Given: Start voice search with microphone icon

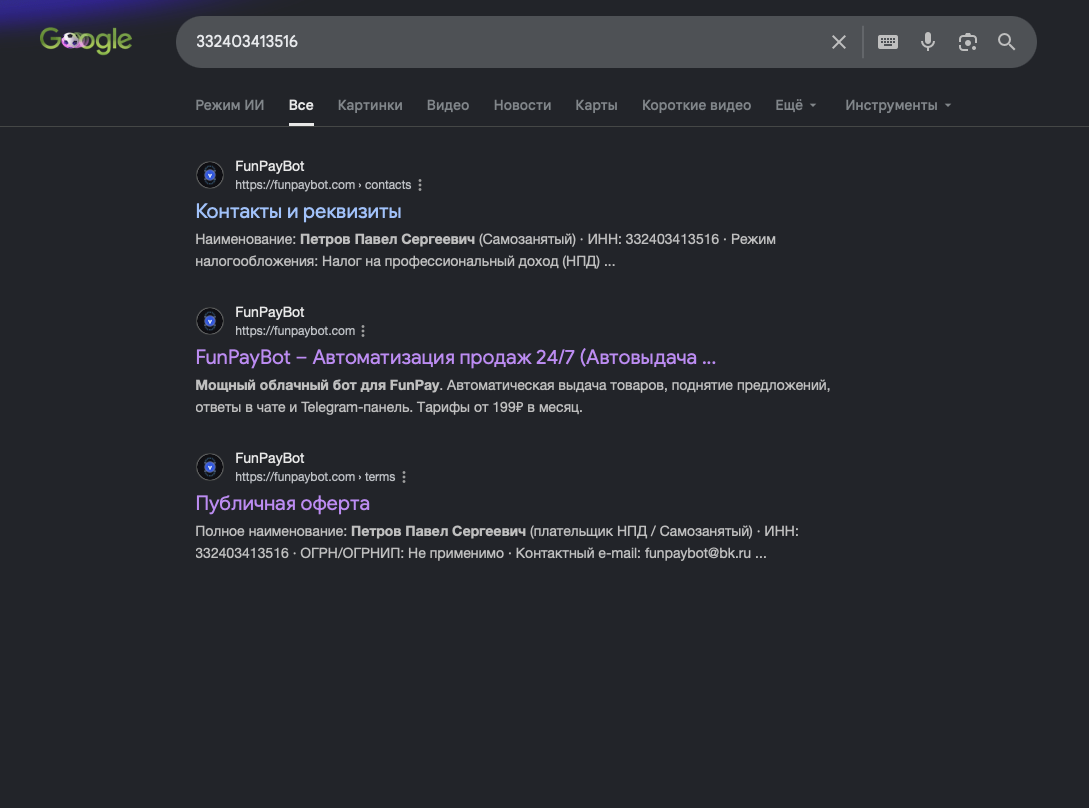Looking at the screenshot, I should (927, 42).
